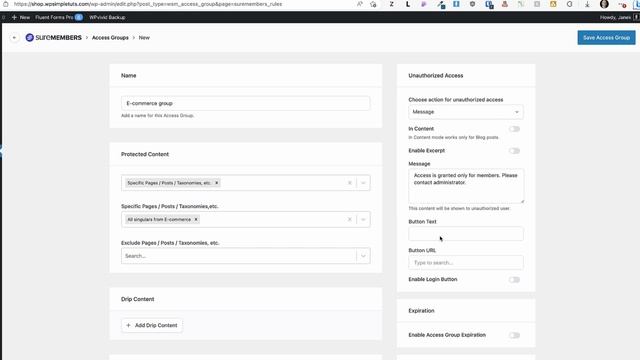Click the yellow extension icon in the browser toolbar
Screen dimensions: 640x360
click(553, 4)
